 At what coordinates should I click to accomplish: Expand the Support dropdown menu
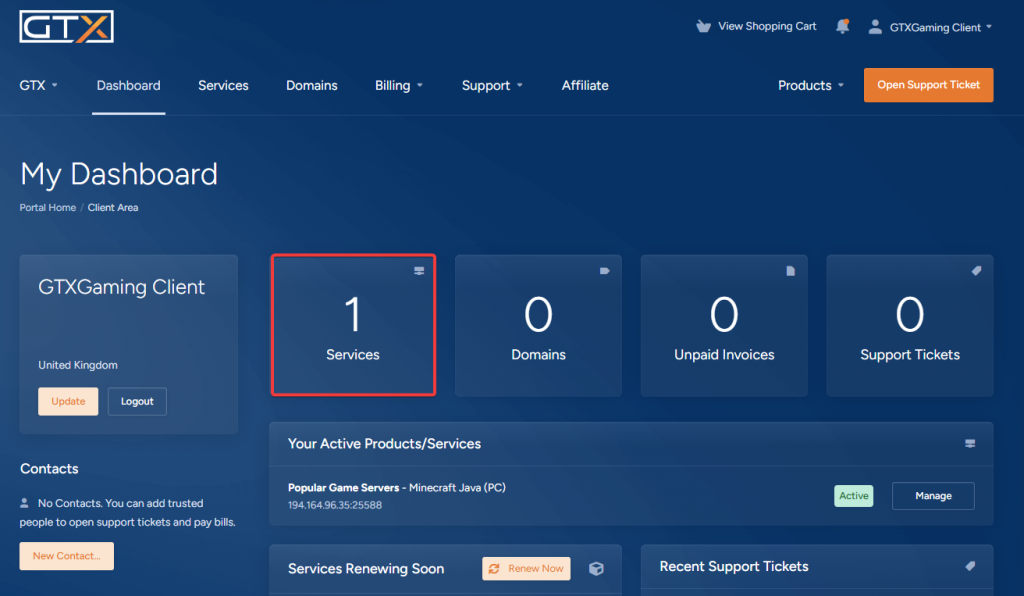point(492,86)
